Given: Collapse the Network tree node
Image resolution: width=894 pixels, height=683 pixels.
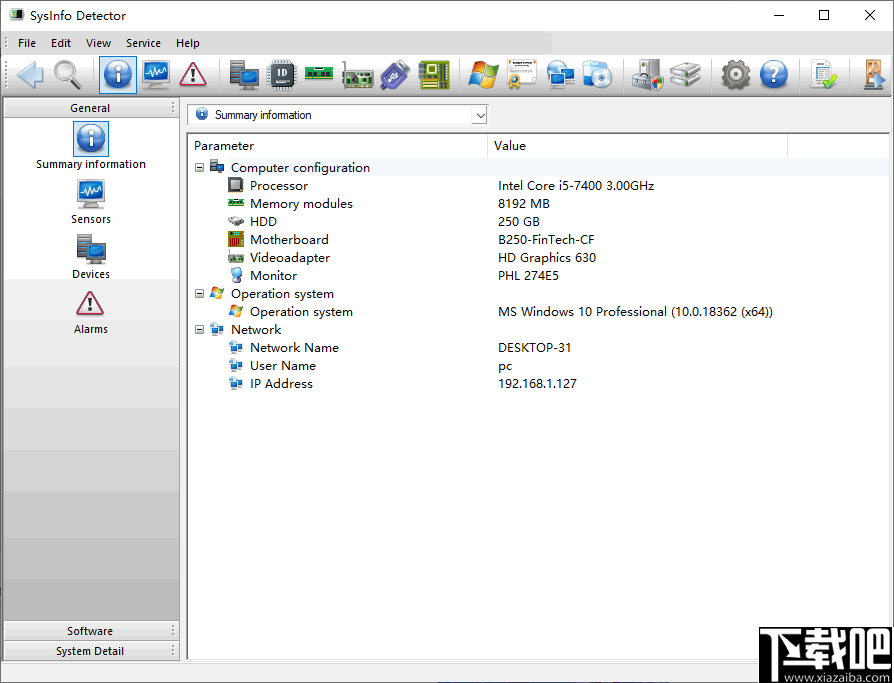Looking at the screenshot, I should [x=199, y=330].
